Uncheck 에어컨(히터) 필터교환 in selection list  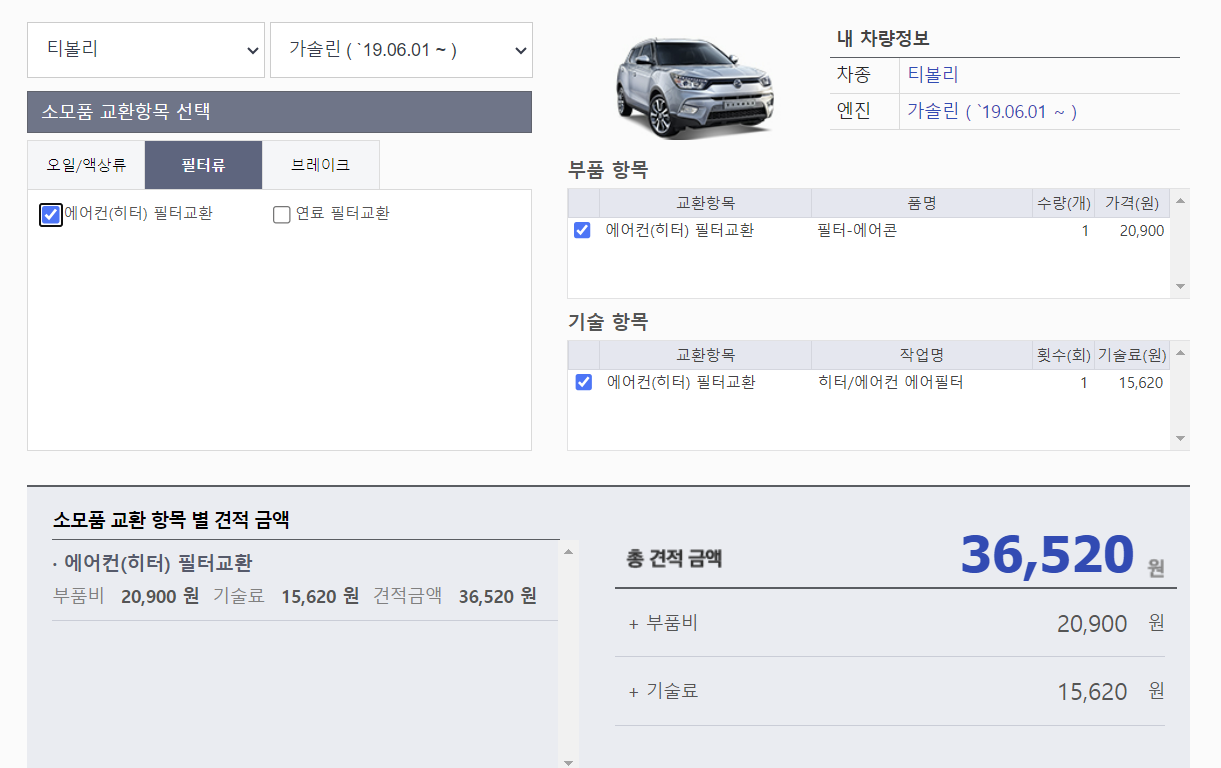pyautogui.click(x=51, y=214)
